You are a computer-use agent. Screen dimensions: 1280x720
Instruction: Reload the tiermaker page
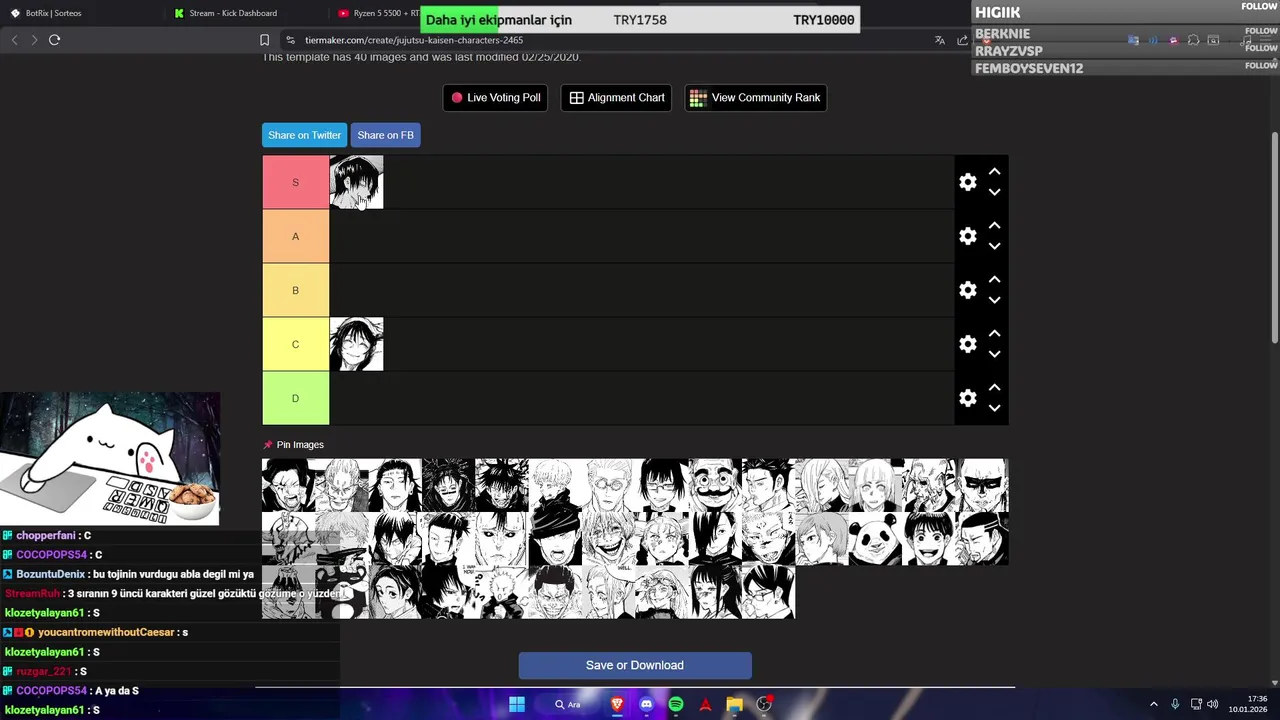pos(55,40)
